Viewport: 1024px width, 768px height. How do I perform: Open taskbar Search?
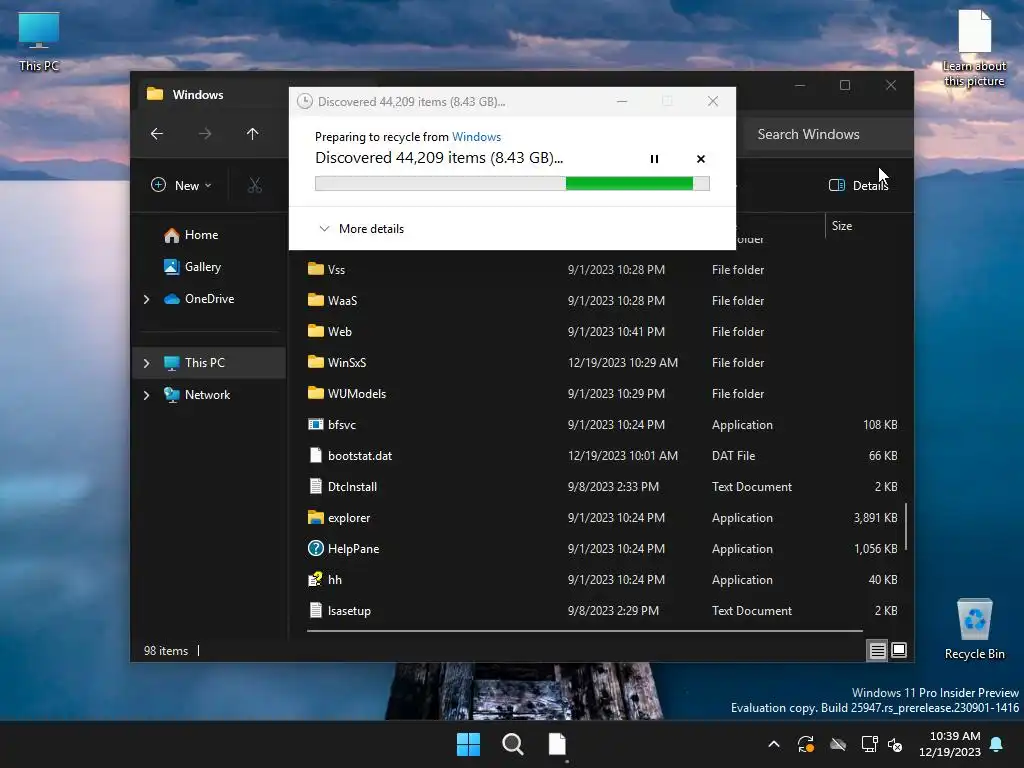pyautogui.click(x=513, y=744)
